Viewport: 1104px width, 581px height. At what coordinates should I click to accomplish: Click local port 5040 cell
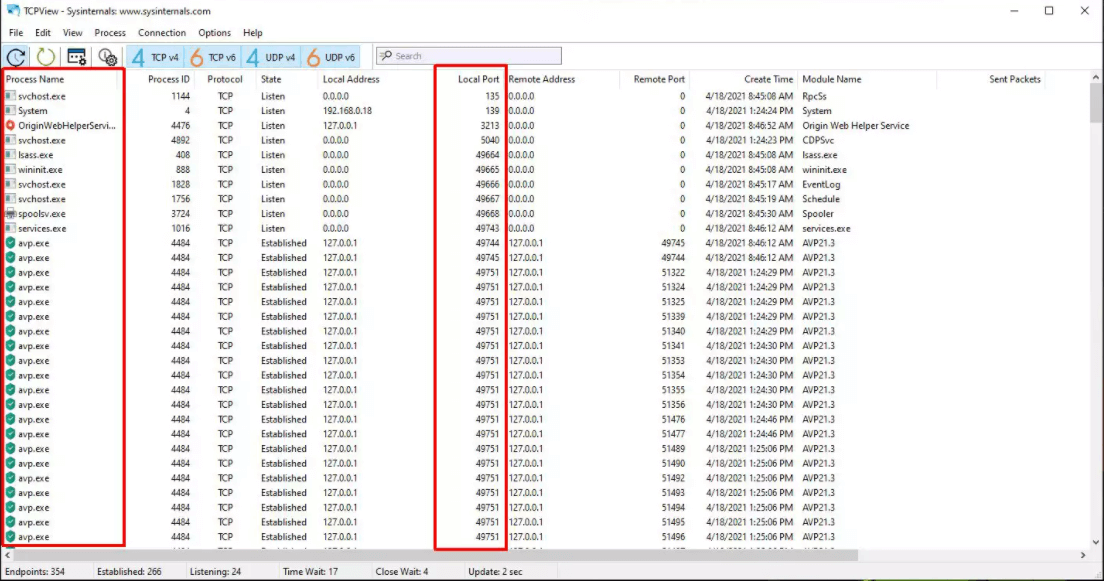click(x=489, y=140)
